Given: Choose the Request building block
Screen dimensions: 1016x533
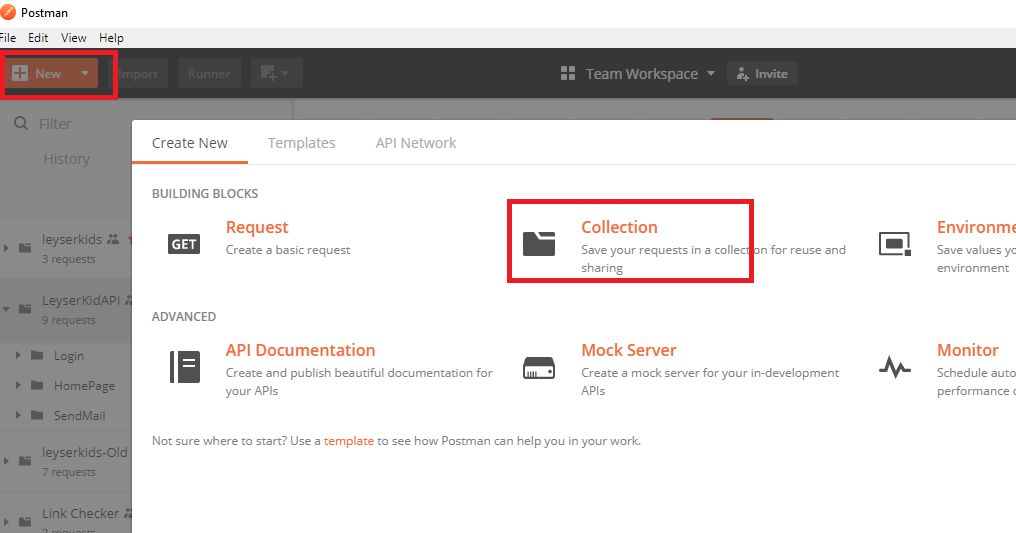Looking at the screenshot, I should coord(257,227).
